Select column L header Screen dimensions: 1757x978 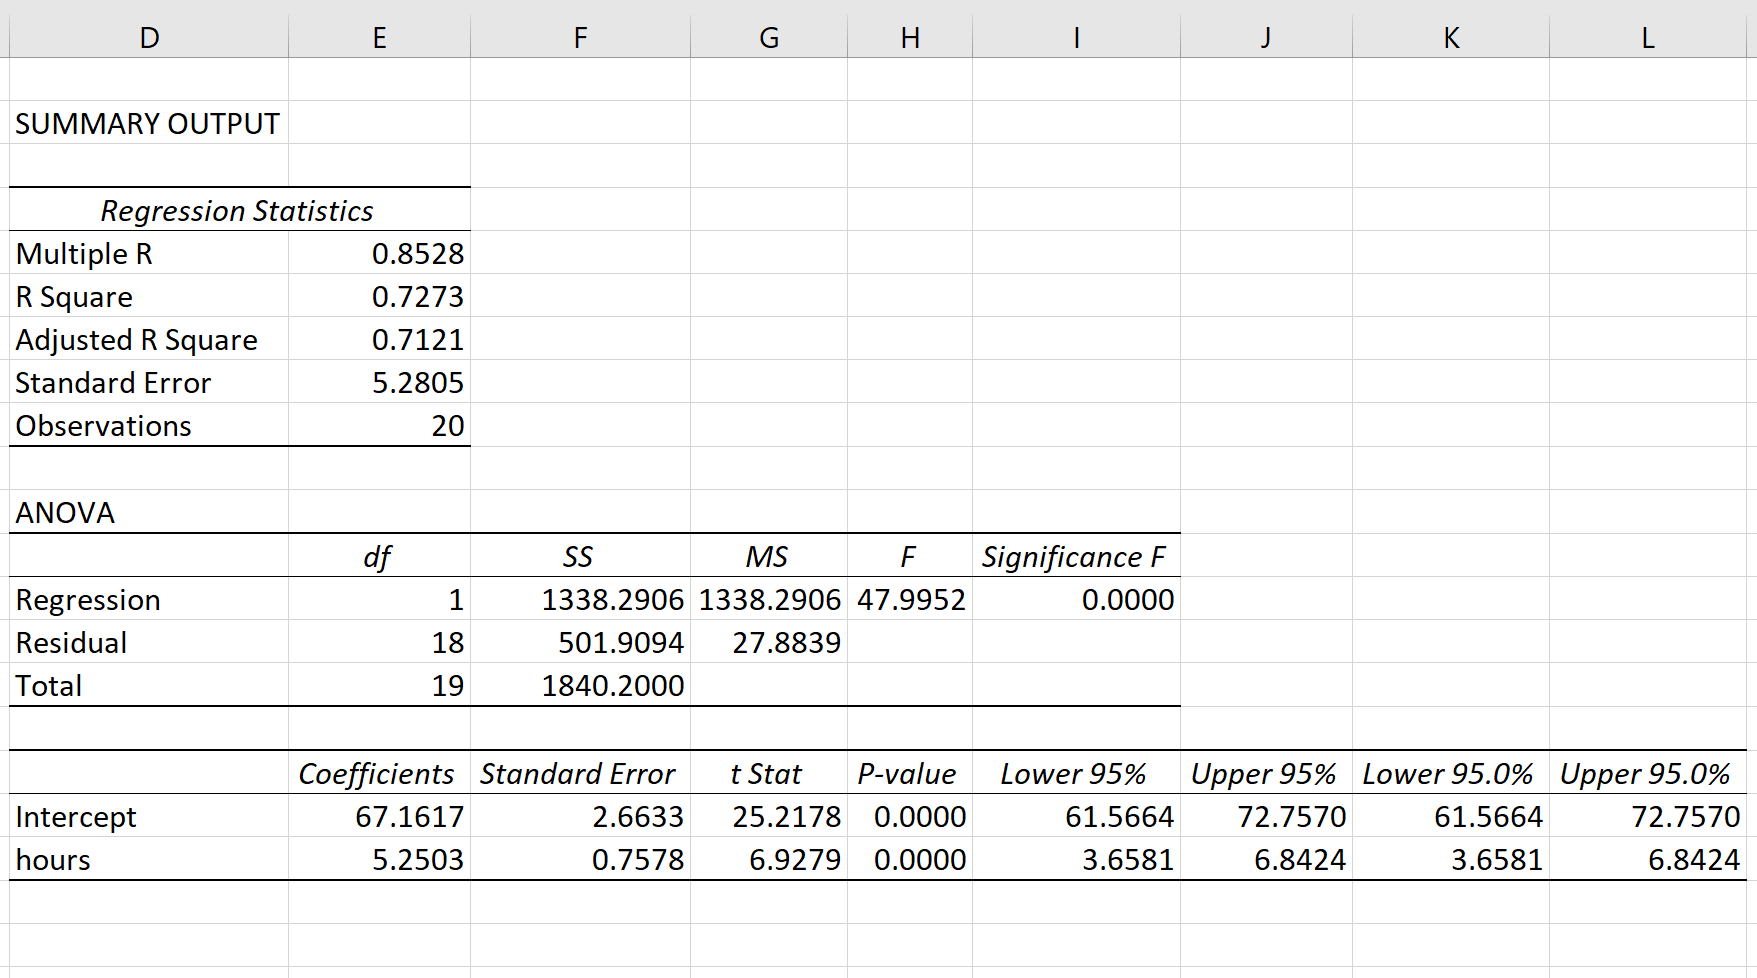pyautogui.click(x=1647, y=38)
